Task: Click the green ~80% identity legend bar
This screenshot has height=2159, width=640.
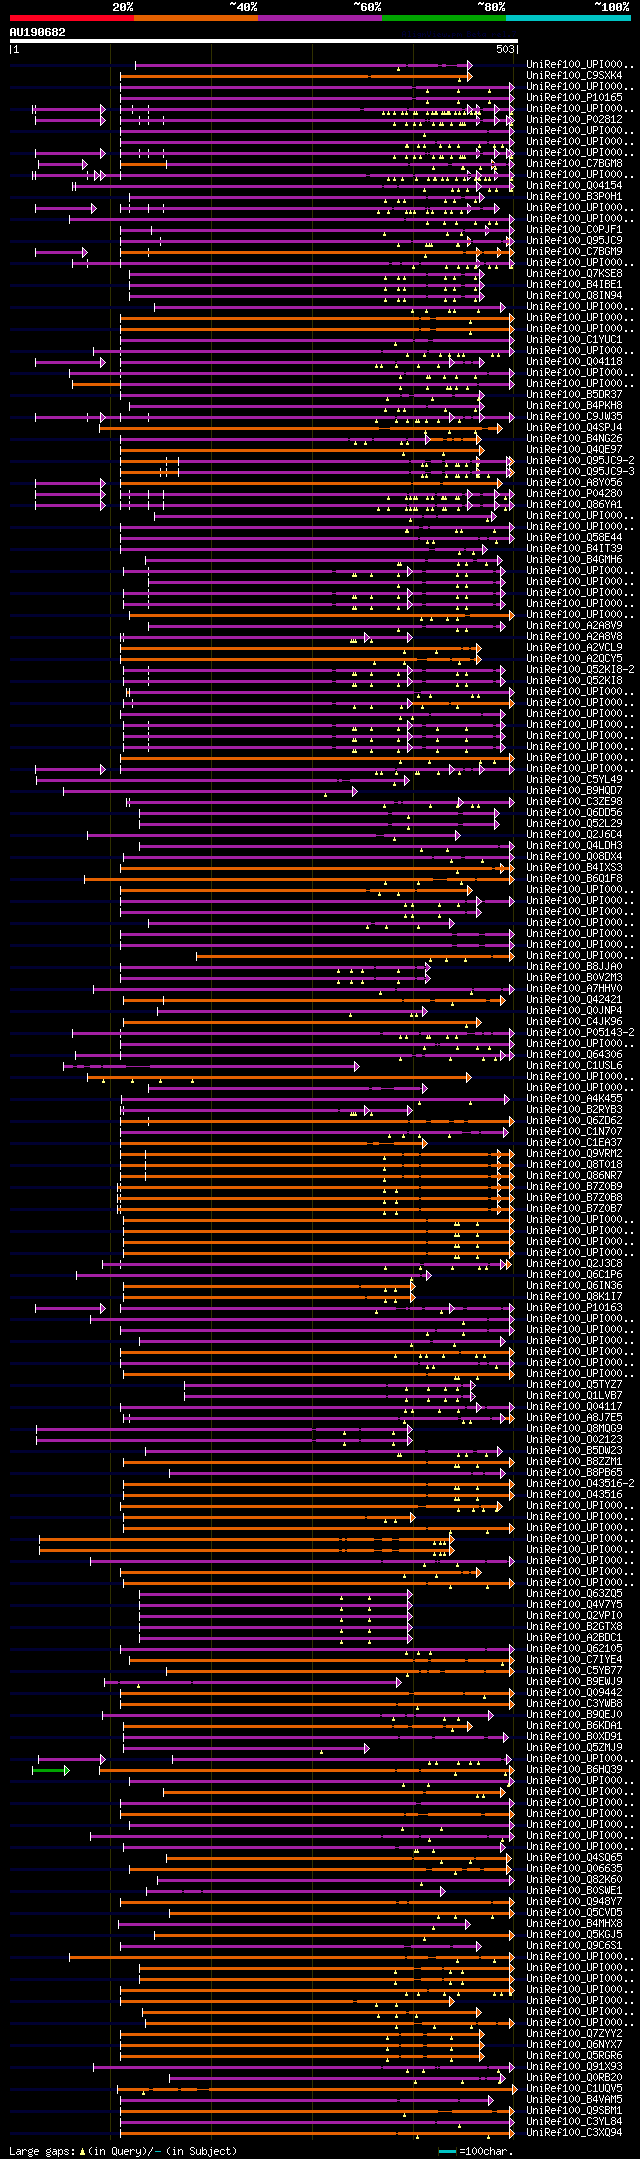Action: point(443,17)
